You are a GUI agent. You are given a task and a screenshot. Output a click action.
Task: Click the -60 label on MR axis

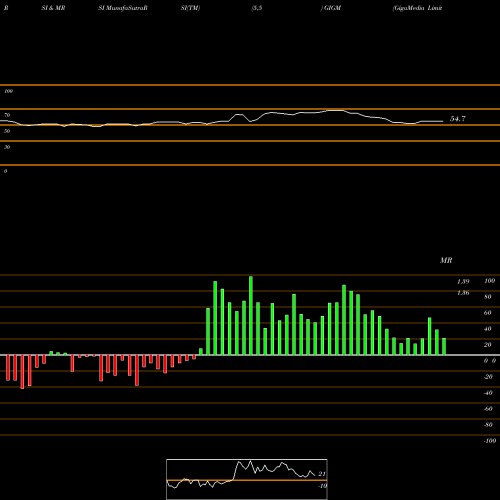coord(488,409)
